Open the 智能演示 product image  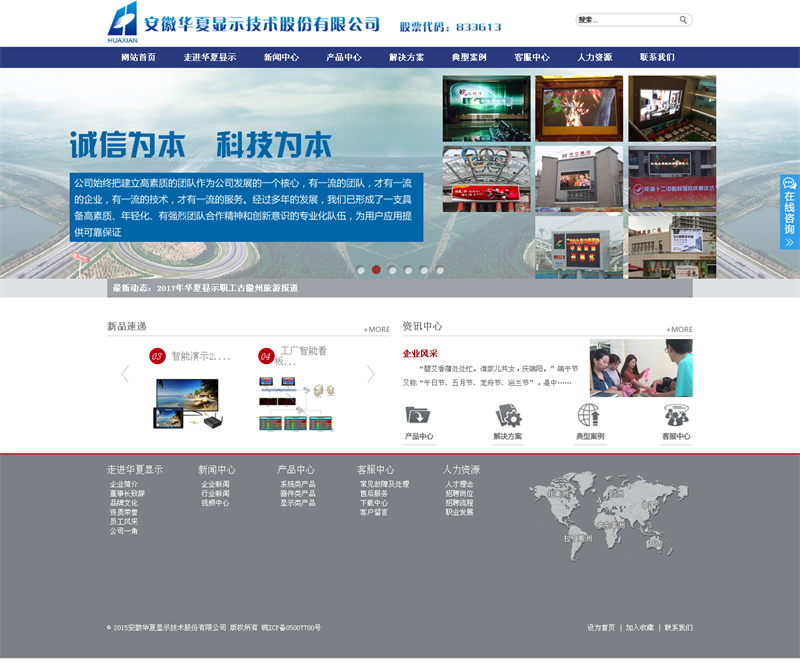(188, 403)
